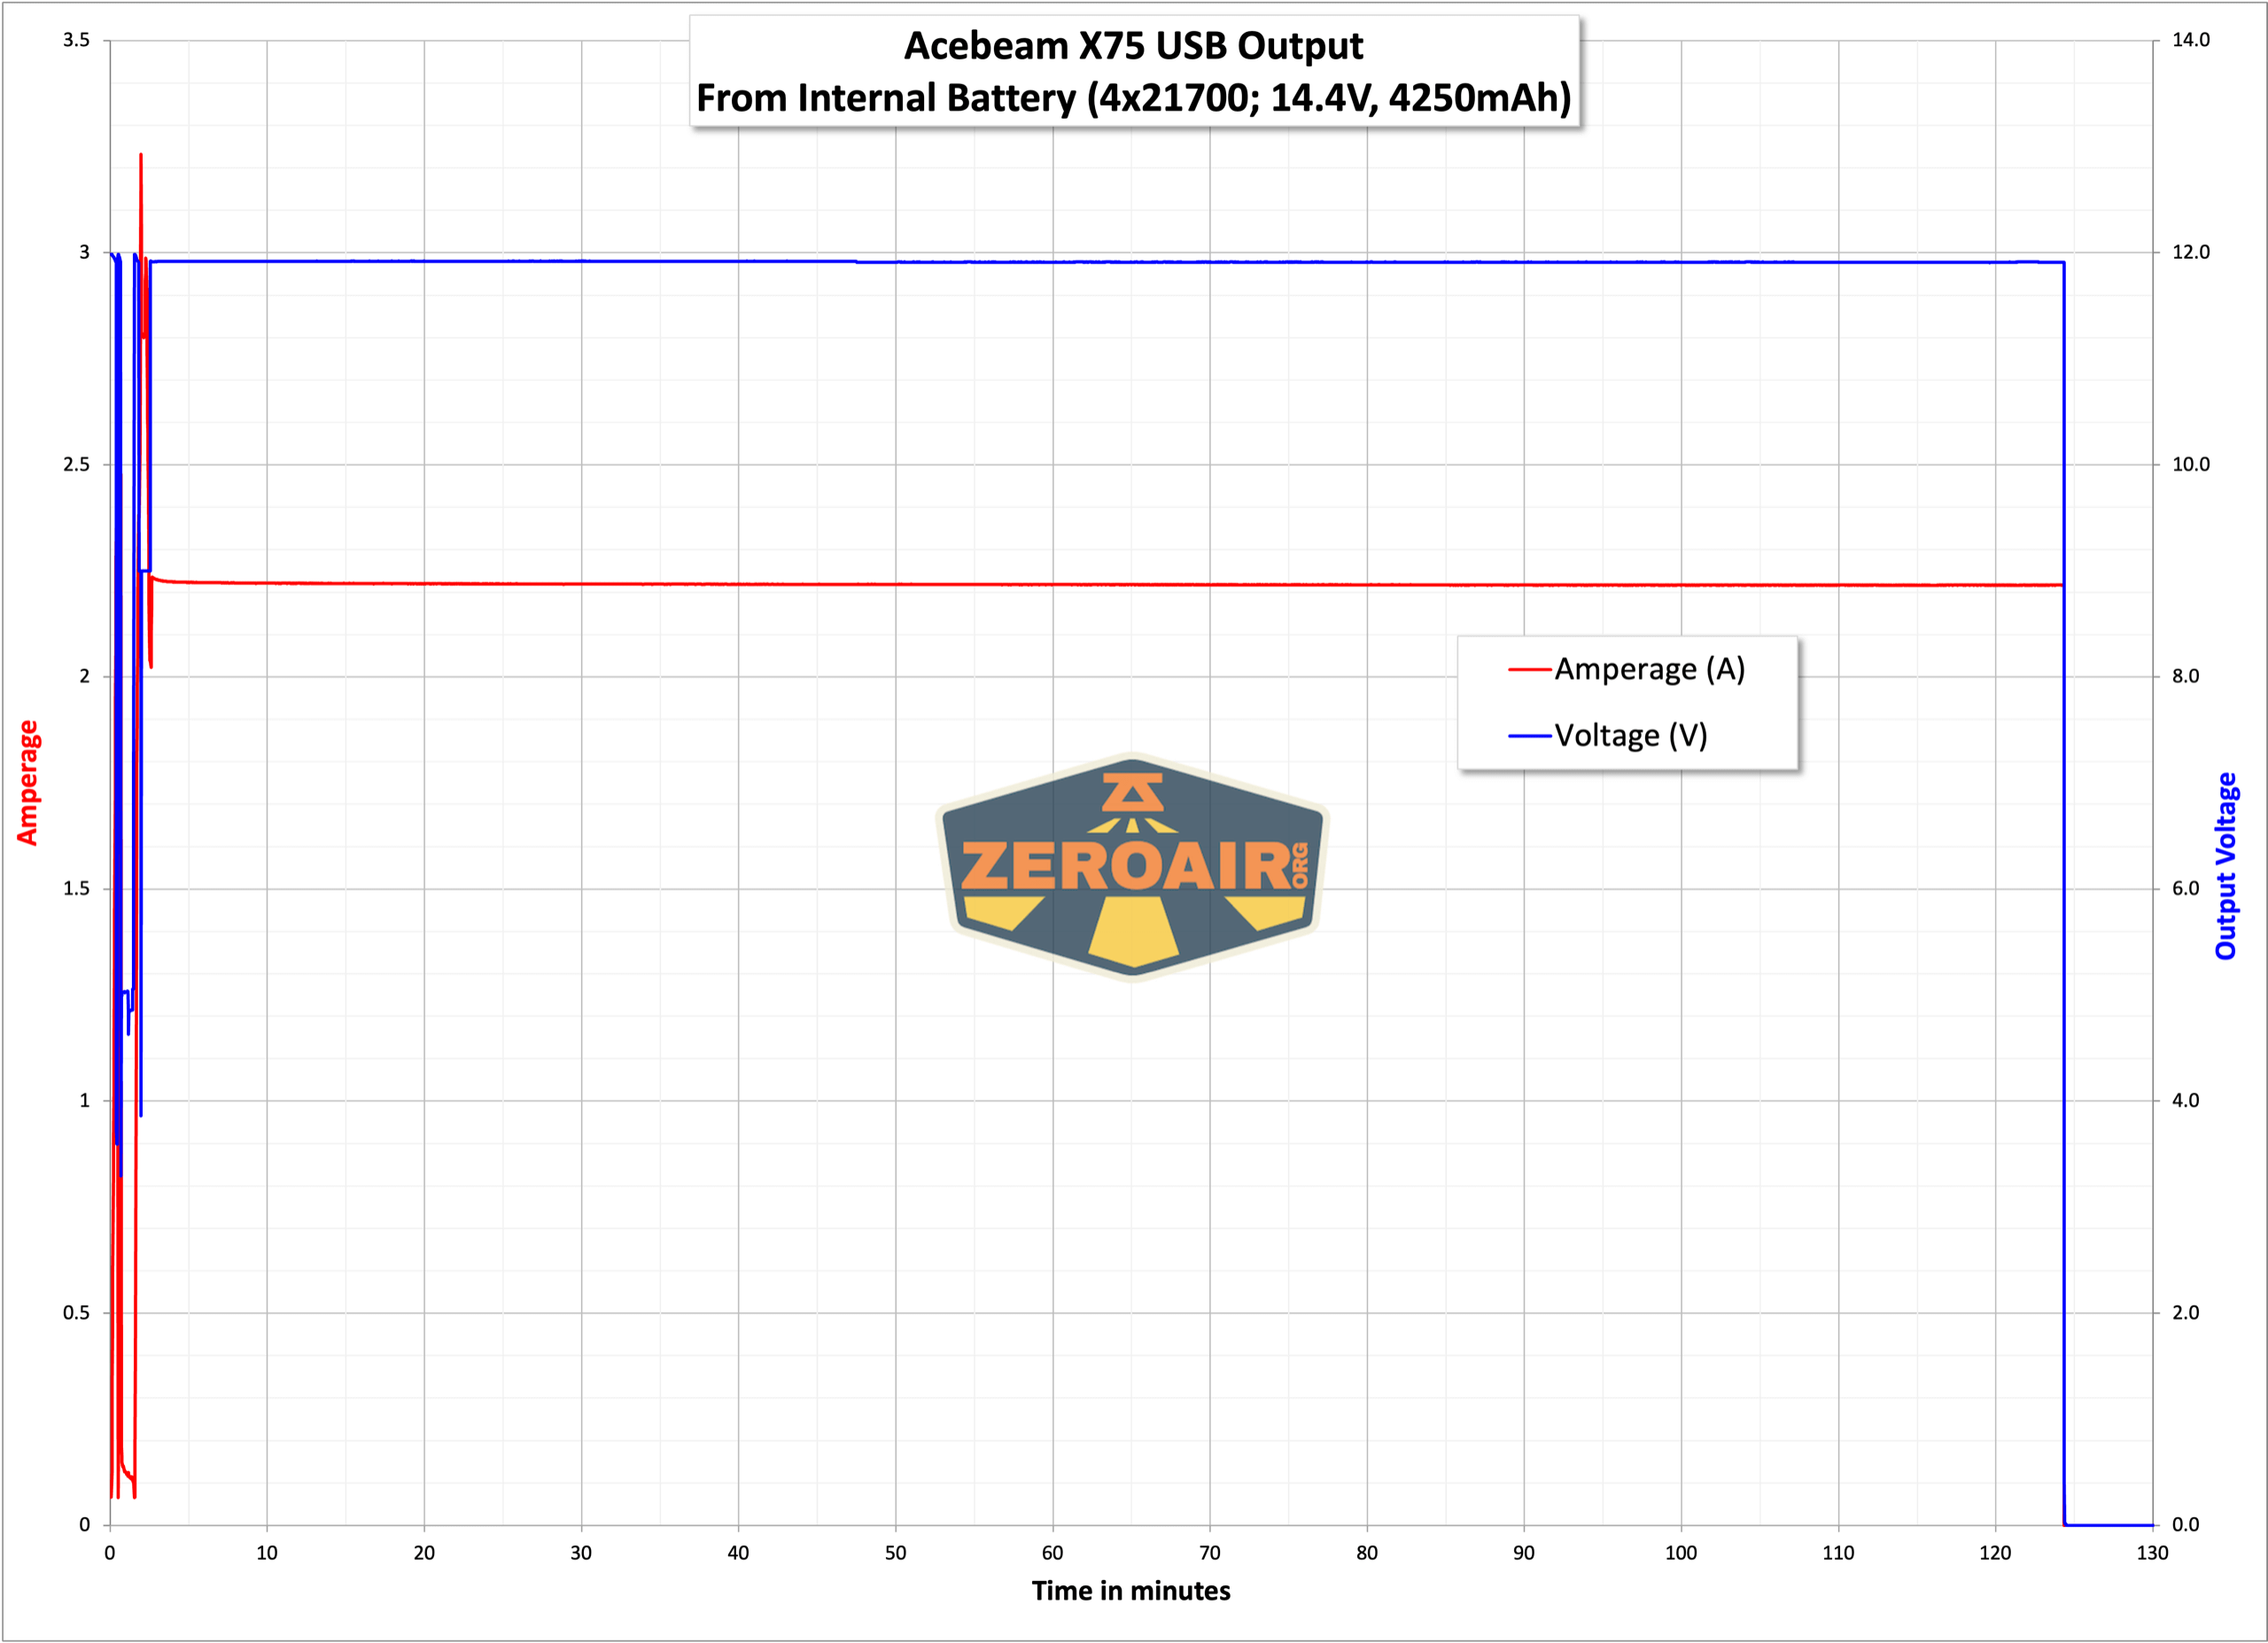The height and width of the screenshot is (1643, 2268).
Task: Click the 3.5 label on amperage axis
Action: [x=76, y=40]
